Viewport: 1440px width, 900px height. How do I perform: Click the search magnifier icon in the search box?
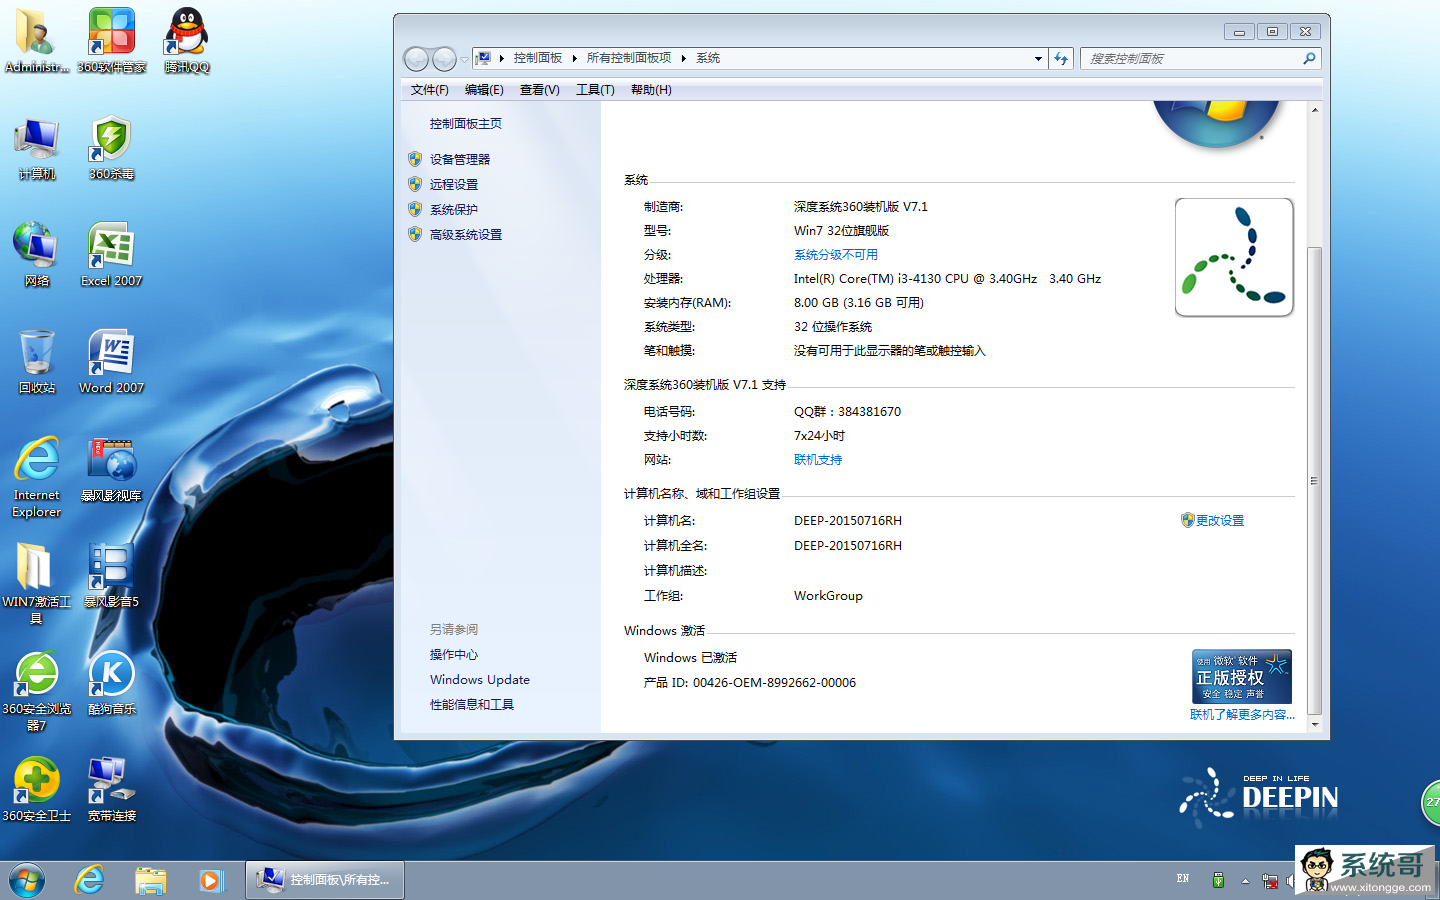tap(1309, 58)
